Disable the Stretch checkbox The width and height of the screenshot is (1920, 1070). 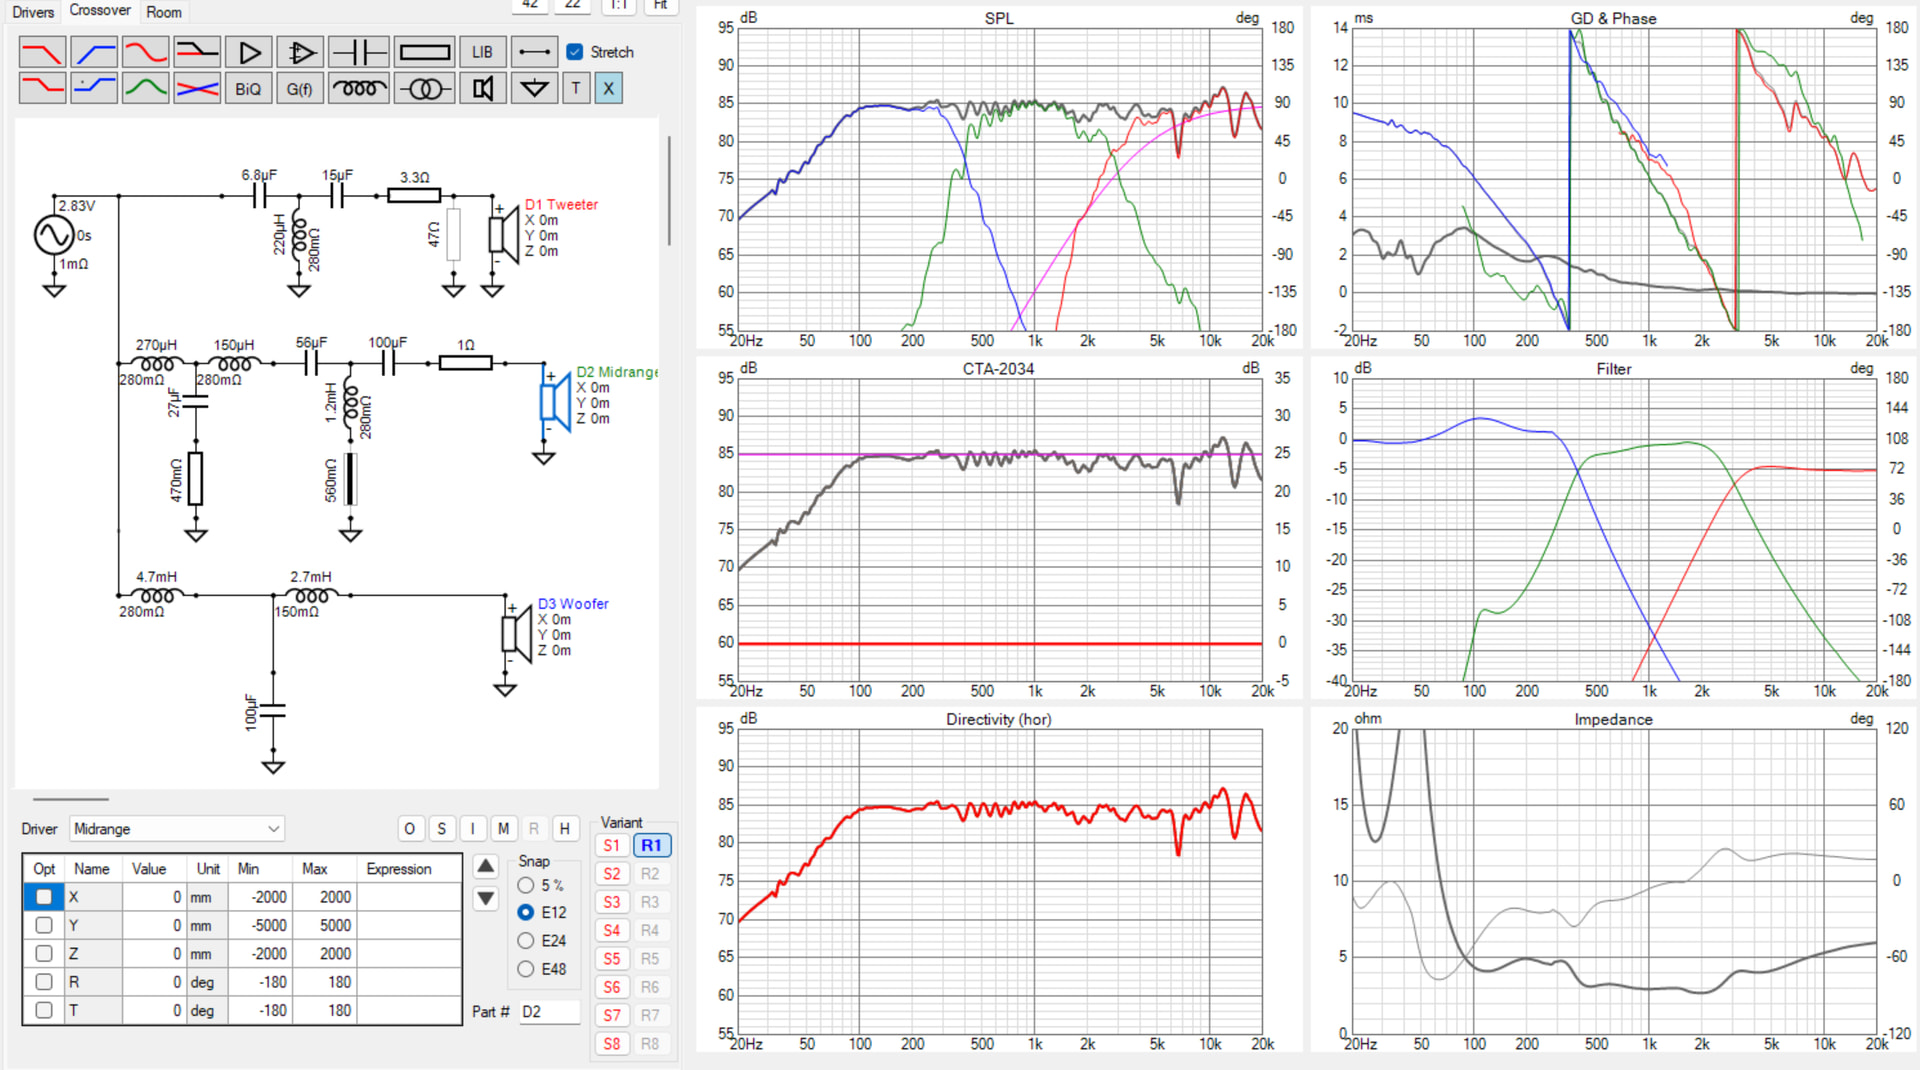pos(575,52)
